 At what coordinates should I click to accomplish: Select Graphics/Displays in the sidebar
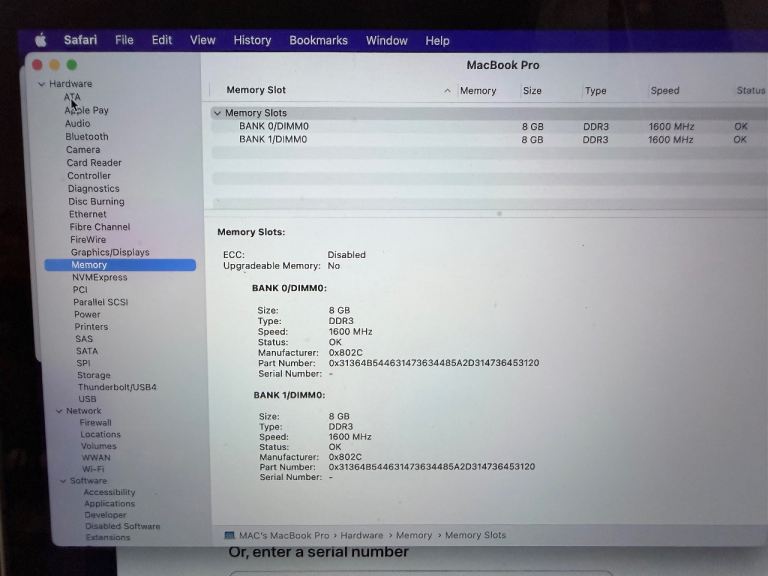coord(110,252)
